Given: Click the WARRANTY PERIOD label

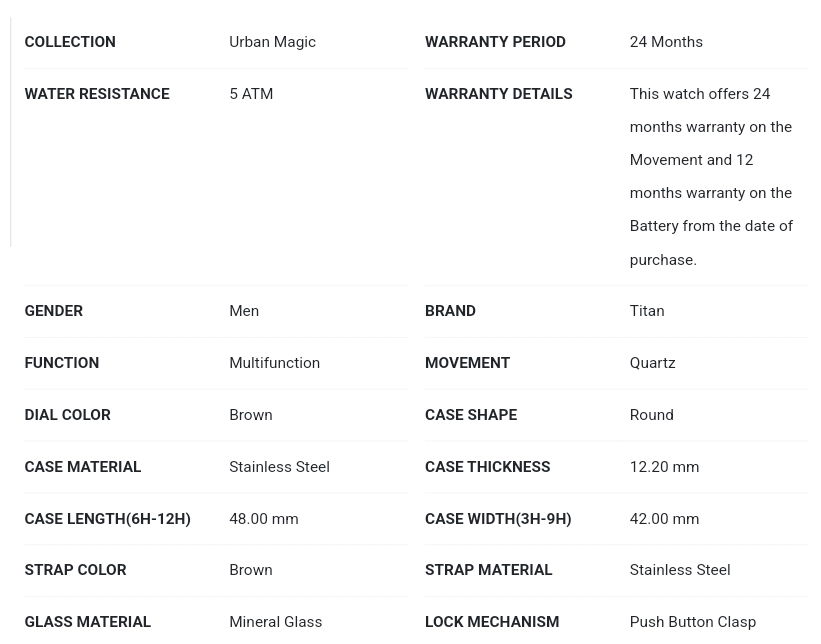Looking at the screenshot, I should click(495, 42).
